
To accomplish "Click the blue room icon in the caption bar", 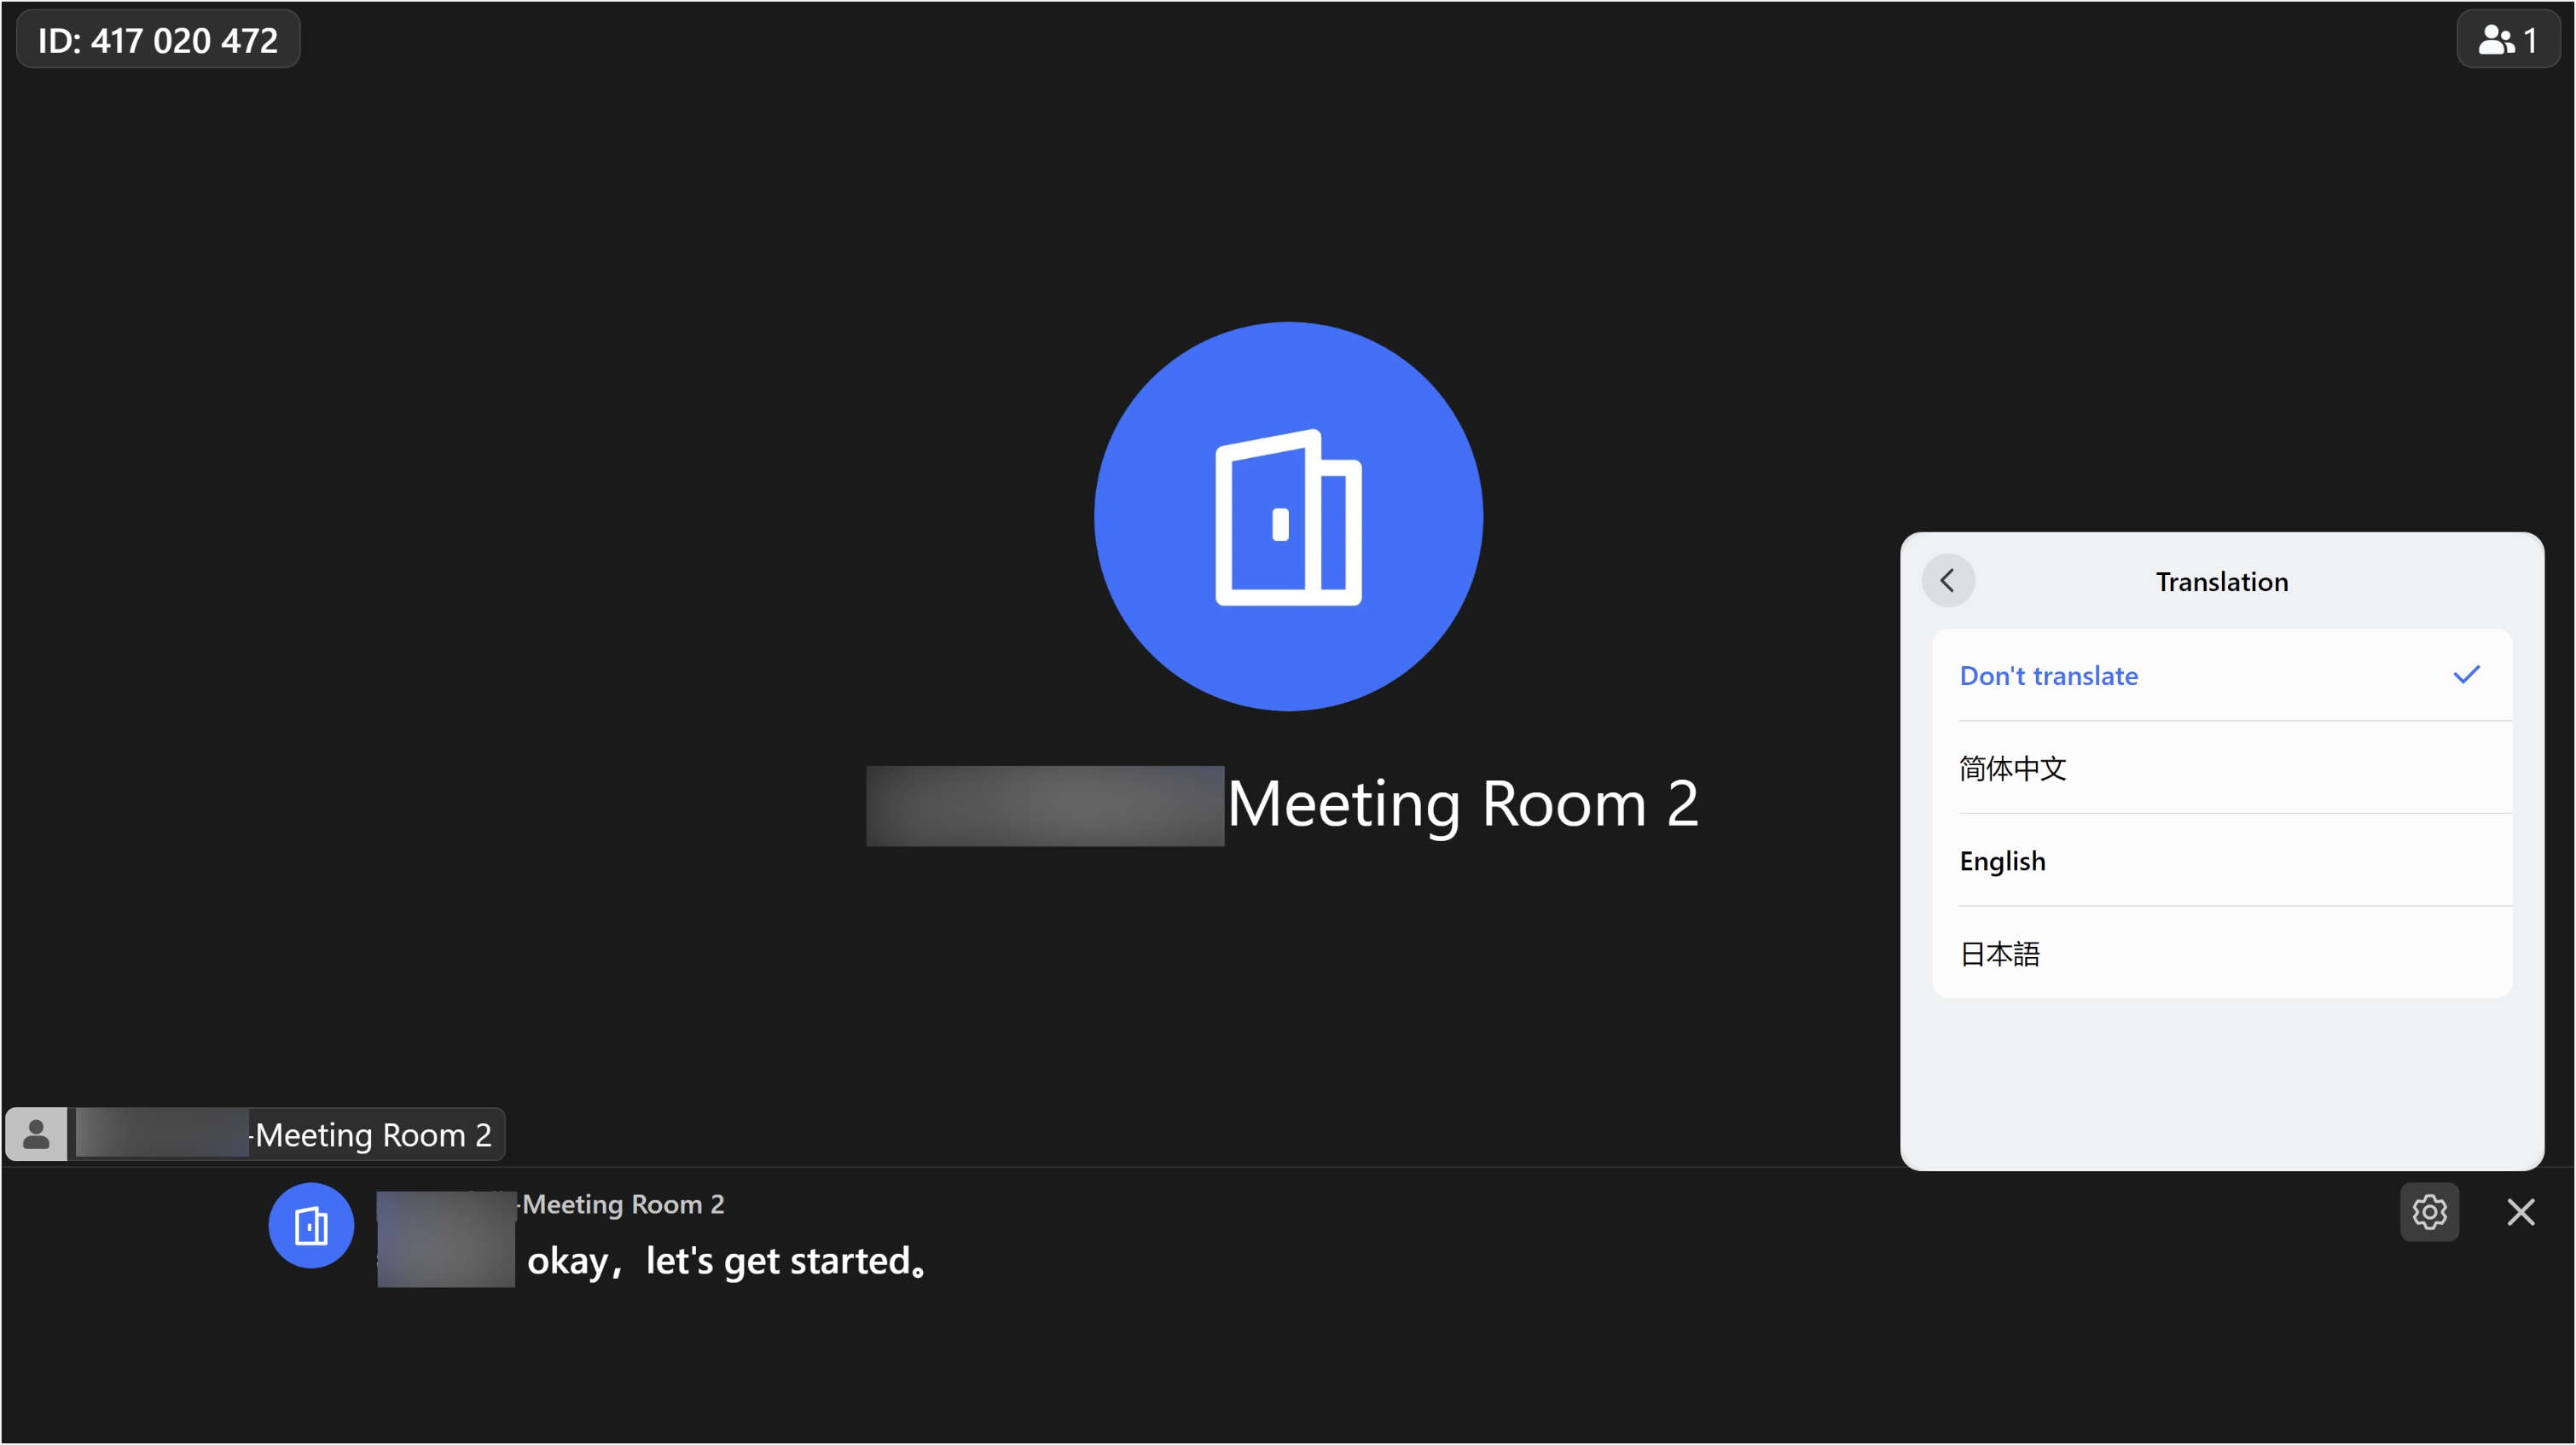I will [310, 1225].
